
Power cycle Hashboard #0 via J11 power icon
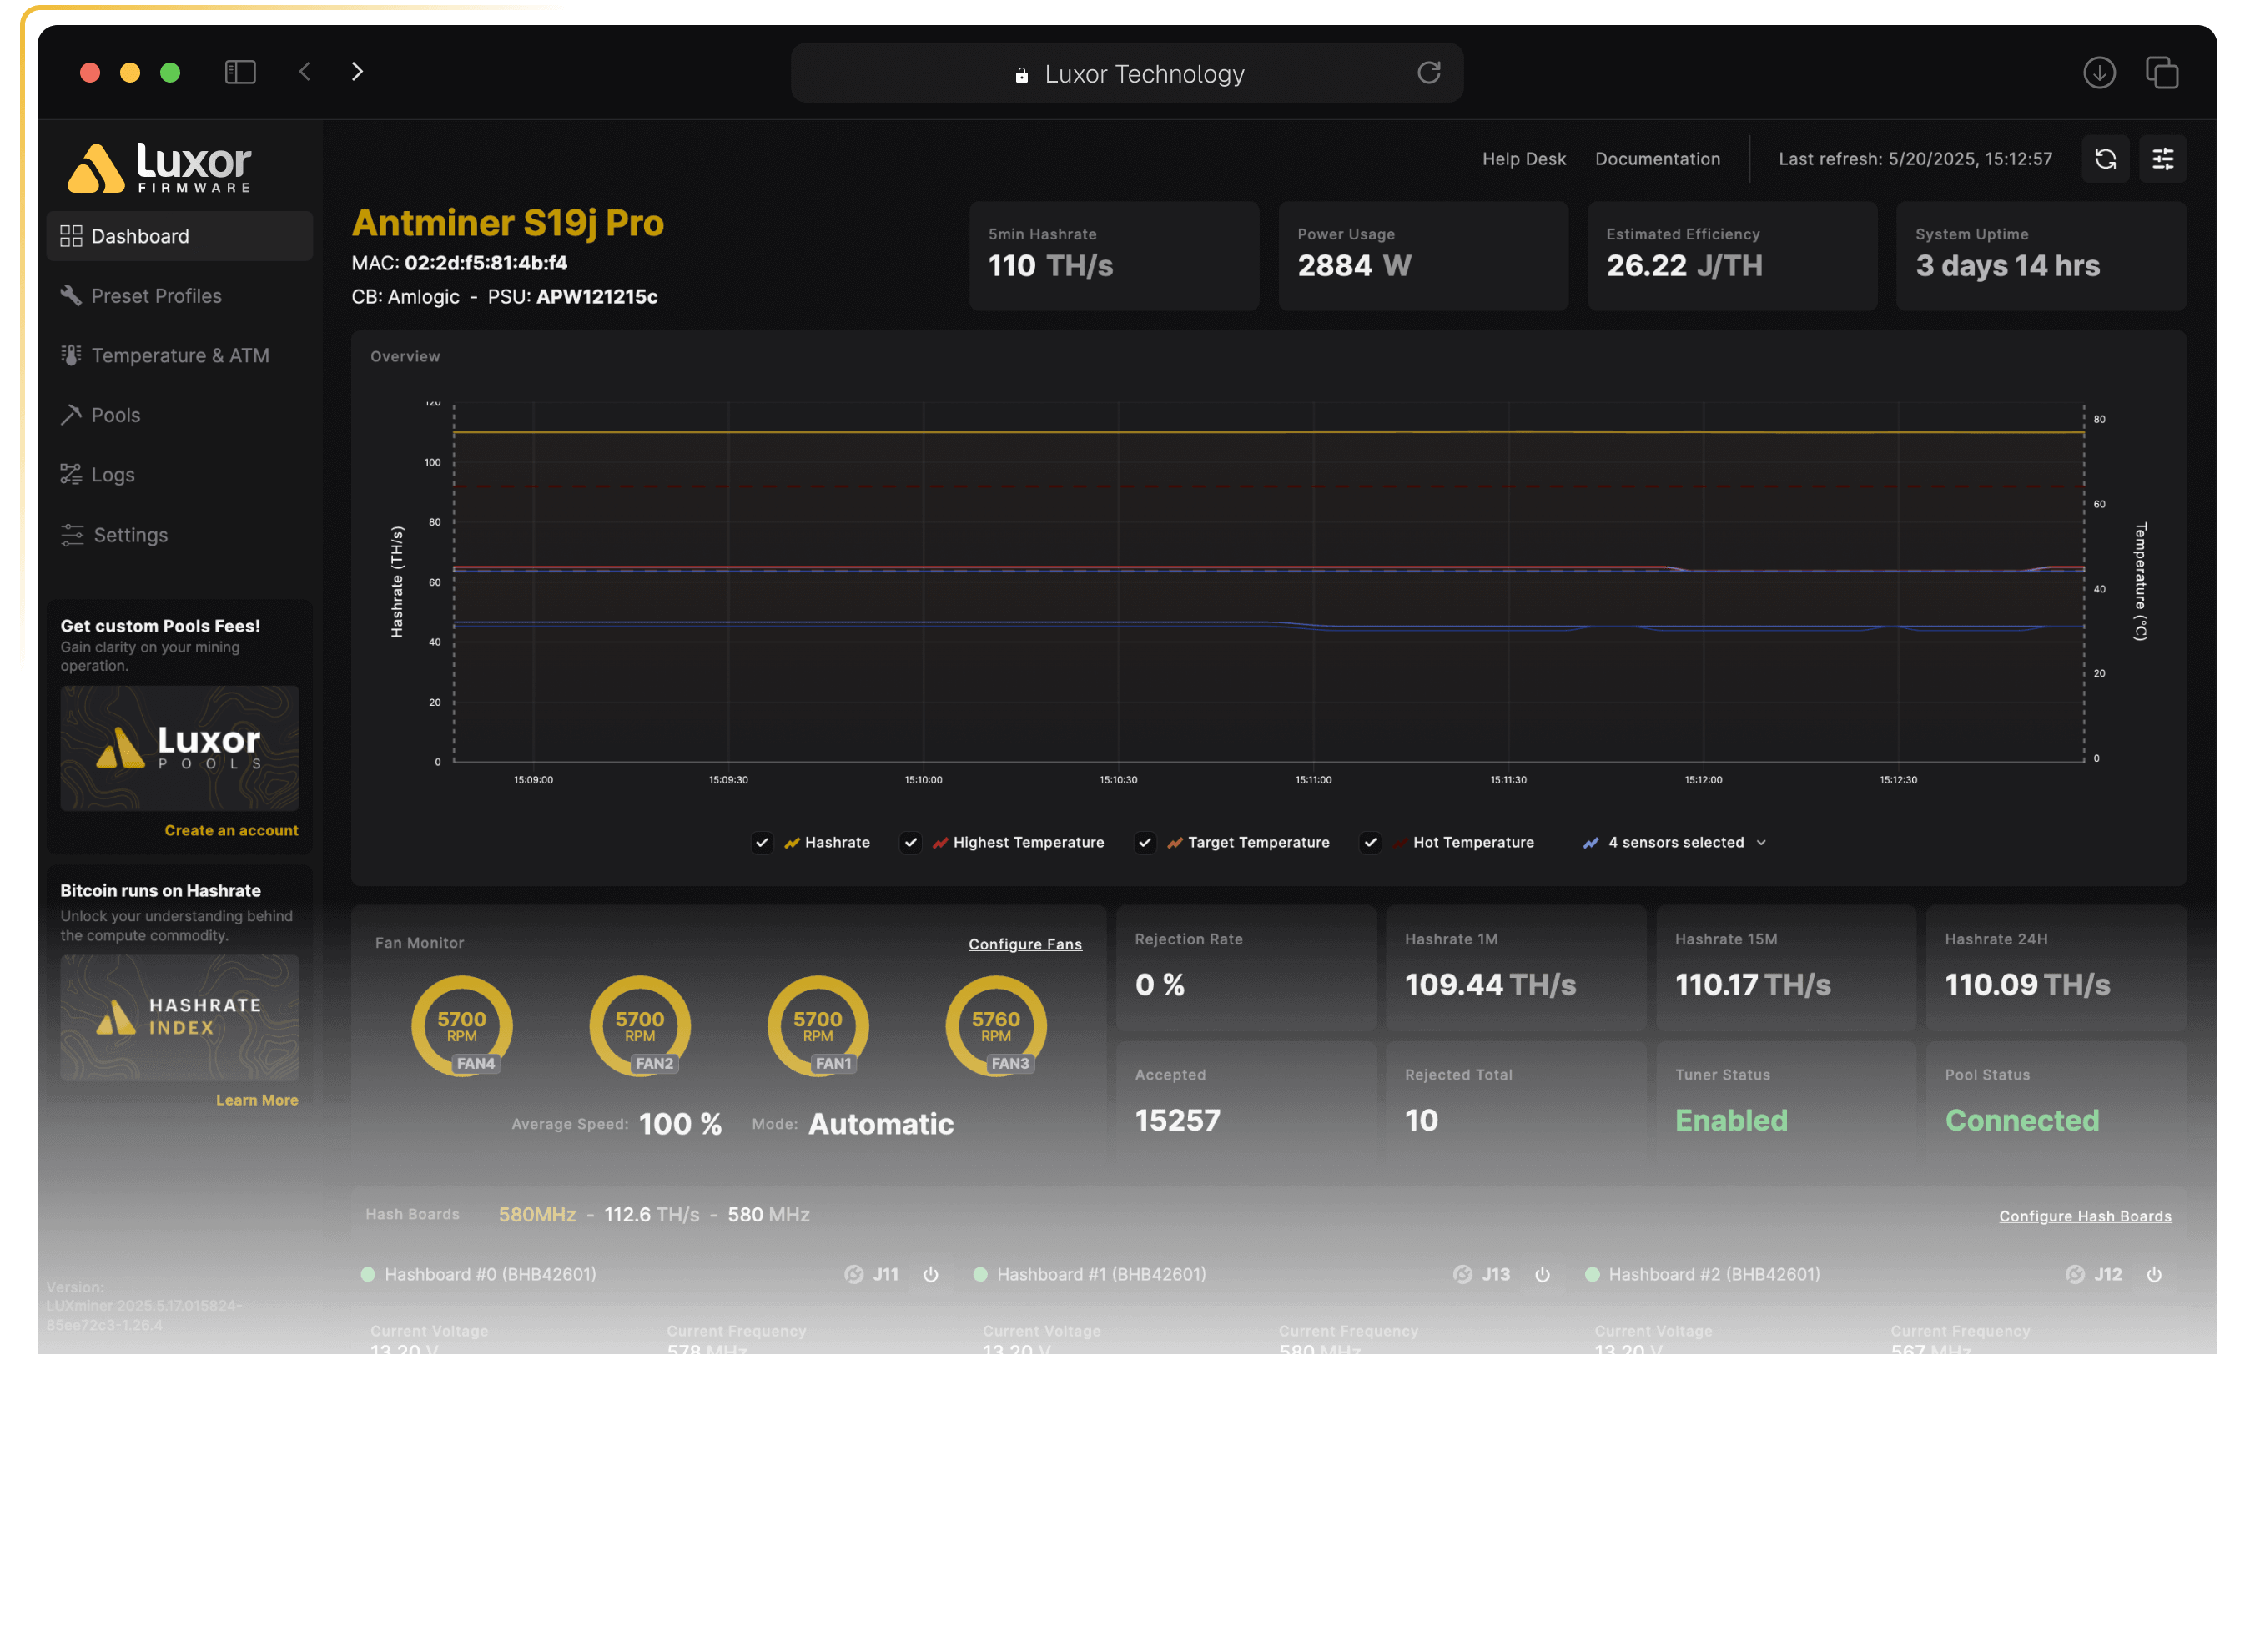coord(931,1275)
